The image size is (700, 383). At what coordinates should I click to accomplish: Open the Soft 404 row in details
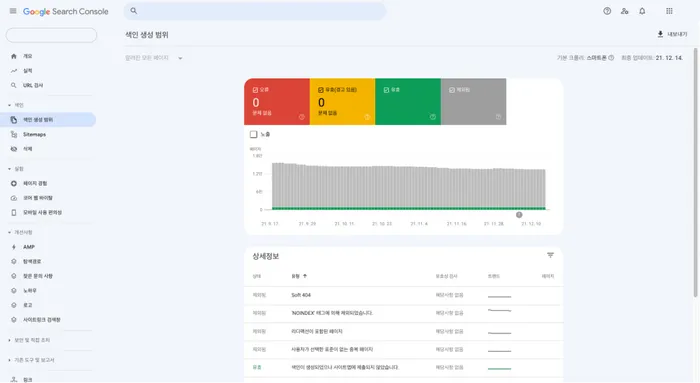coord(404,296)
